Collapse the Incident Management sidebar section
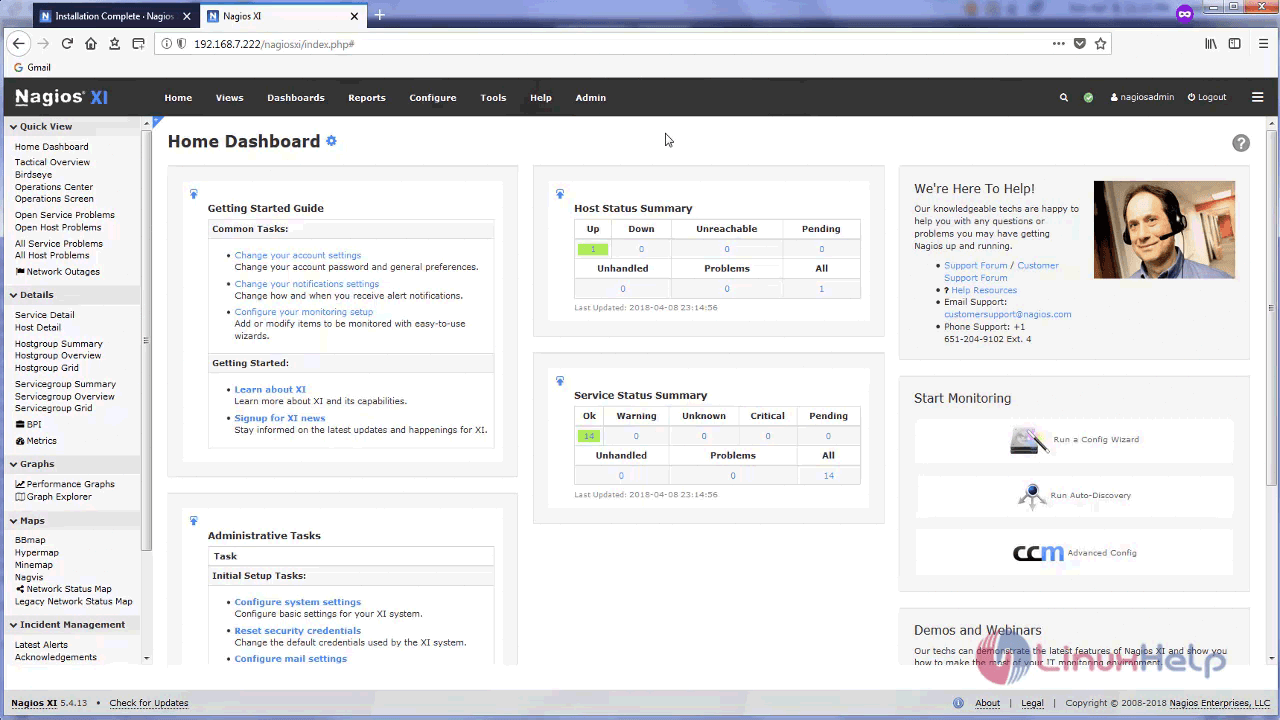The height and width of the screenshot is (720, 1280). pos(13,625)
